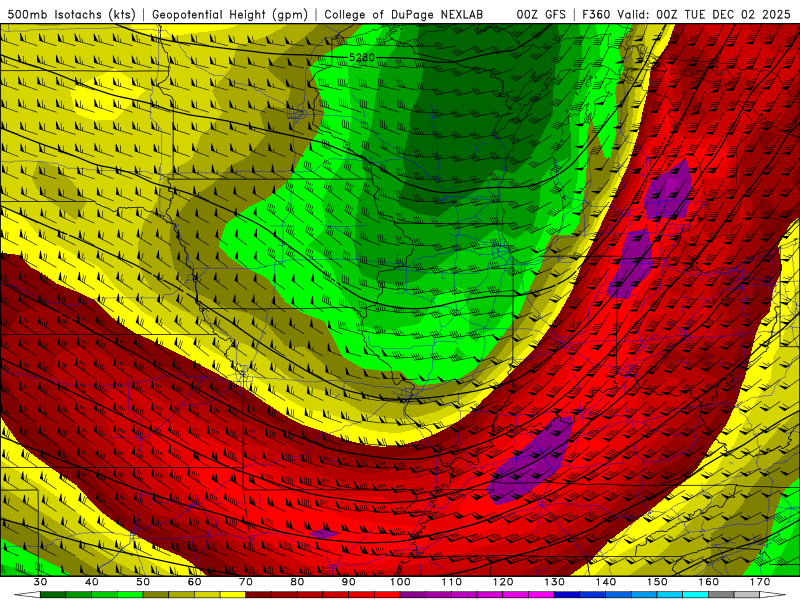Click the 'F360' forecast hour text
Viewport: 800px width, 600px height.
coord(596,14)
